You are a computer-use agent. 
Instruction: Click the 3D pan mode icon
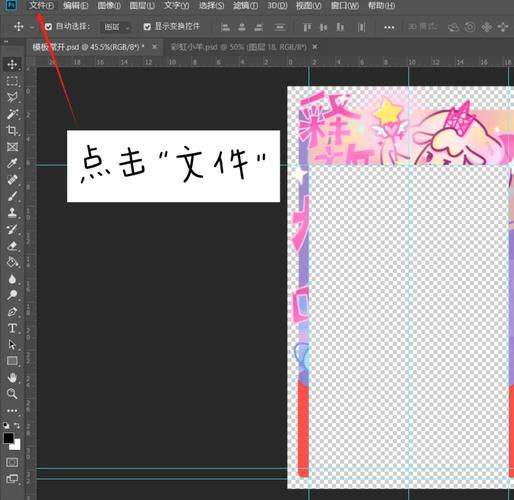click(487, 27)
